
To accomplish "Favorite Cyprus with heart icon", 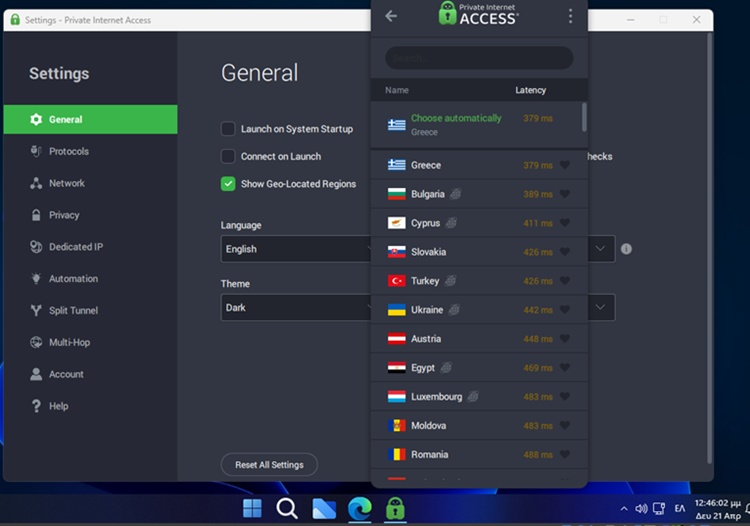I will pos(565,223).
